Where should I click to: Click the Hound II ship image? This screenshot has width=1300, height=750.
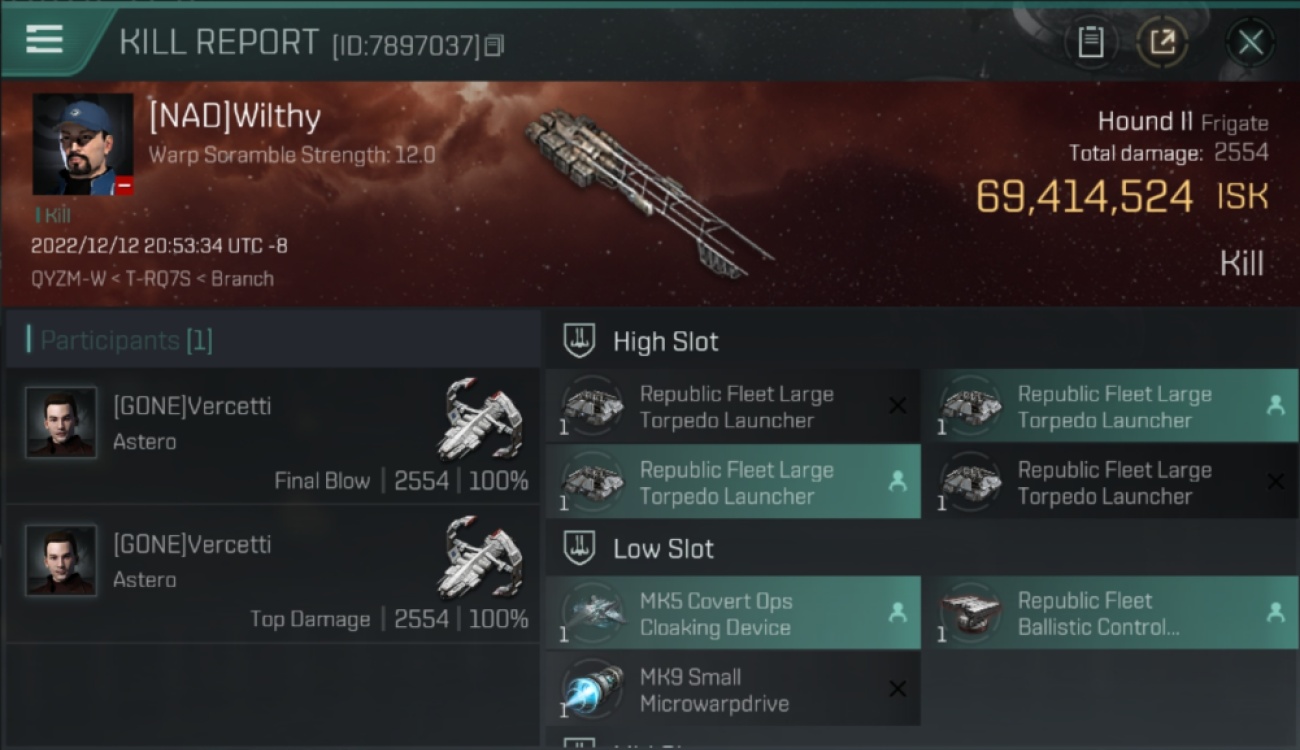(648, 190)
